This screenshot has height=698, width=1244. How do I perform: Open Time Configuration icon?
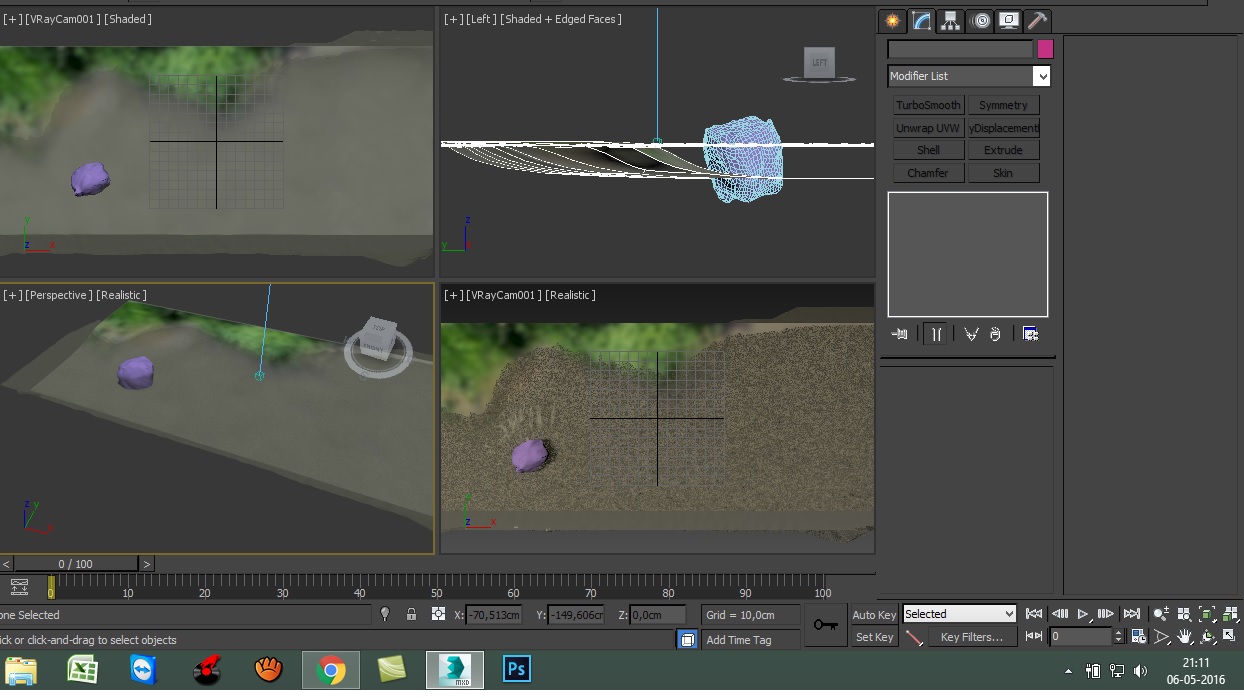pos(1138,636)
